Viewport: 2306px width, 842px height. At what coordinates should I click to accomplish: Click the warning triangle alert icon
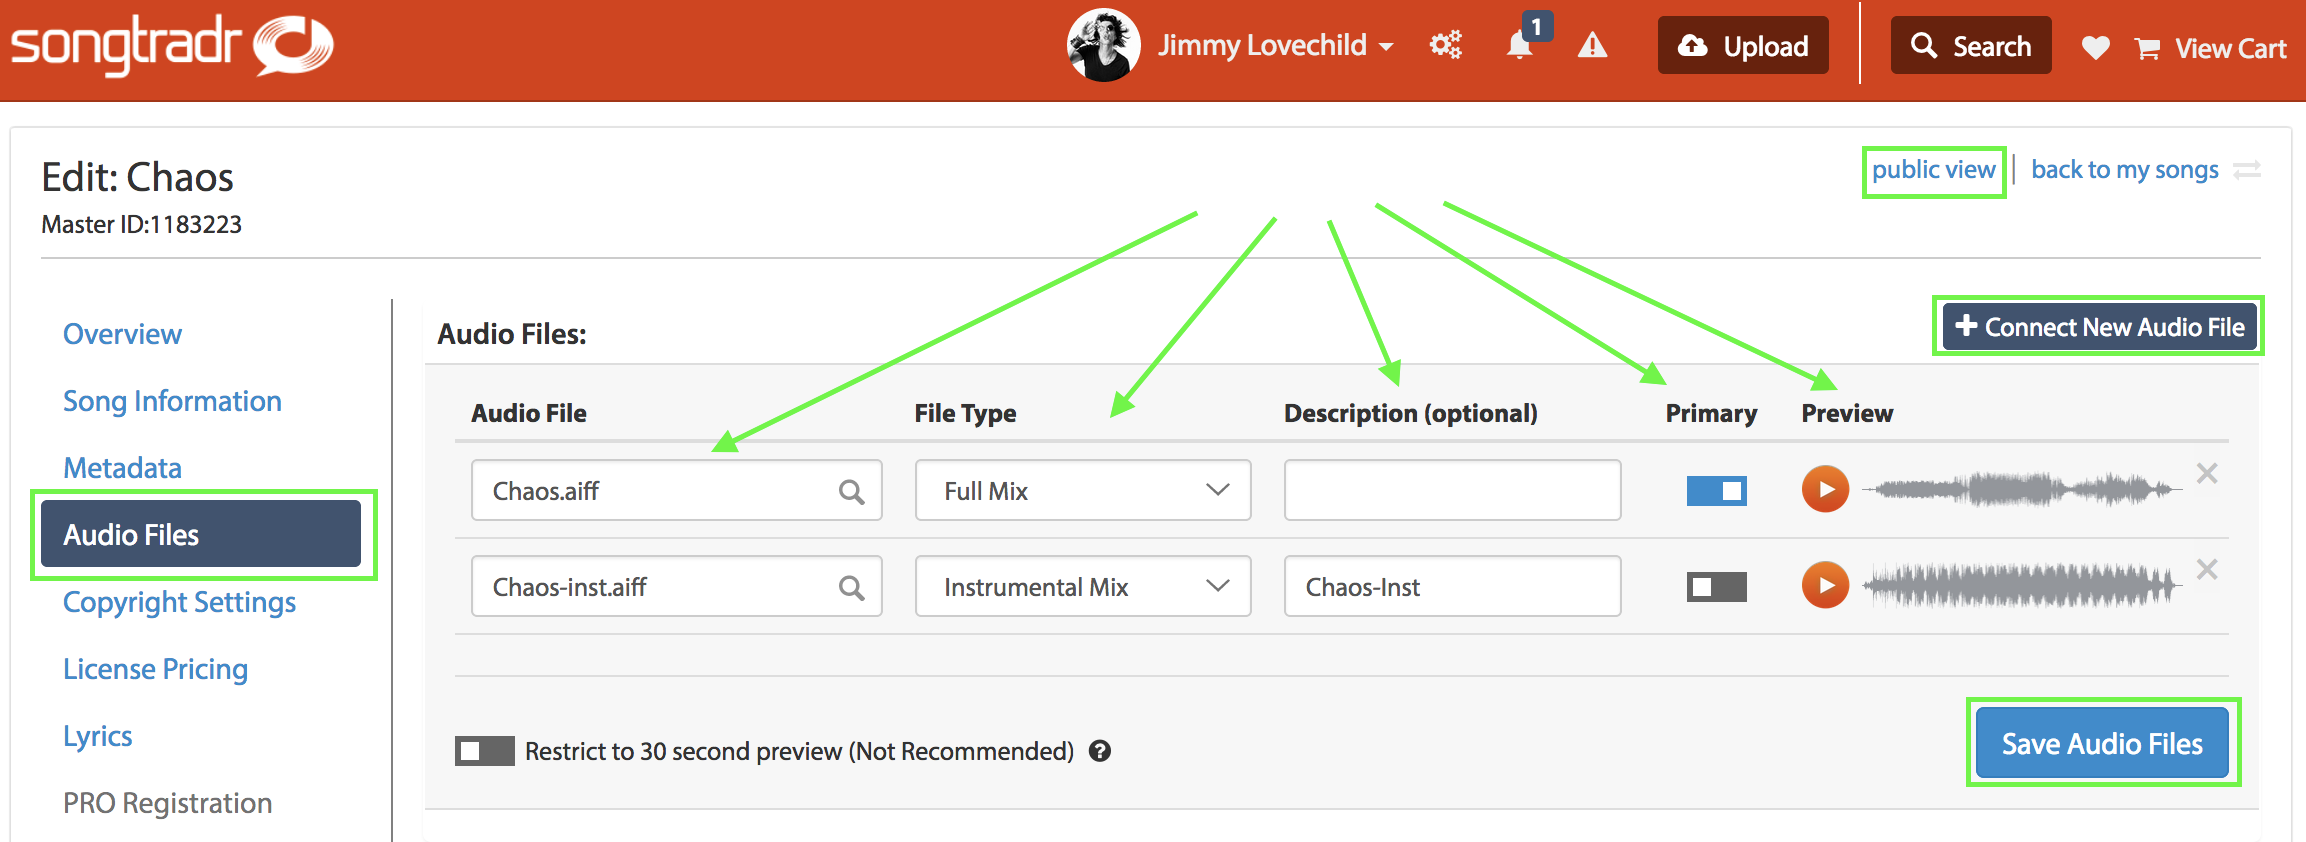1592,45
